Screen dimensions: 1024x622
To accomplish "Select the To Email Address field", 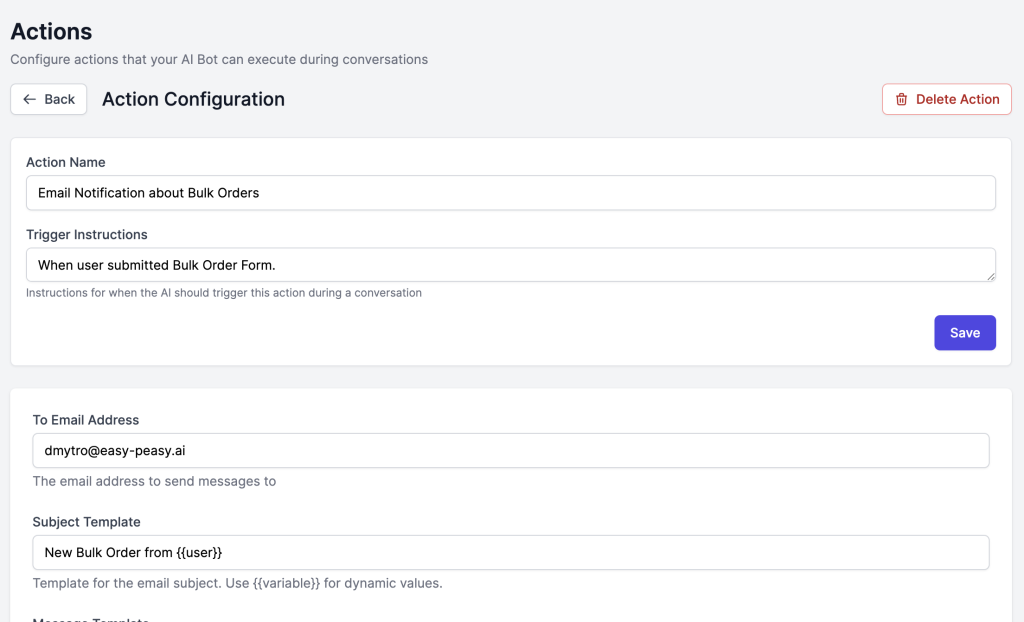I will (x=510, y=450).
